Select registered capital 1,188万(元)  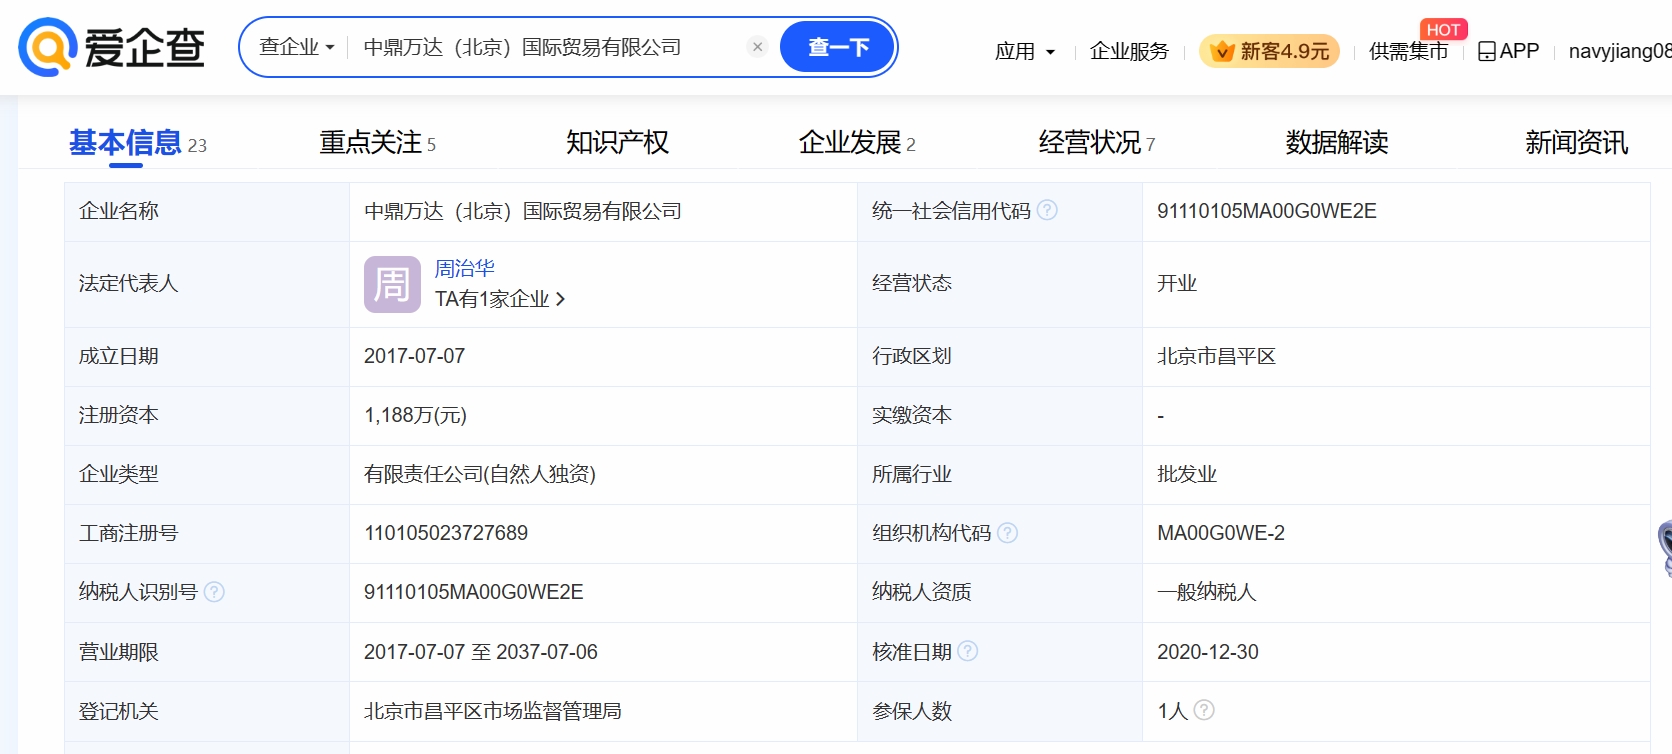coord(415,415)
